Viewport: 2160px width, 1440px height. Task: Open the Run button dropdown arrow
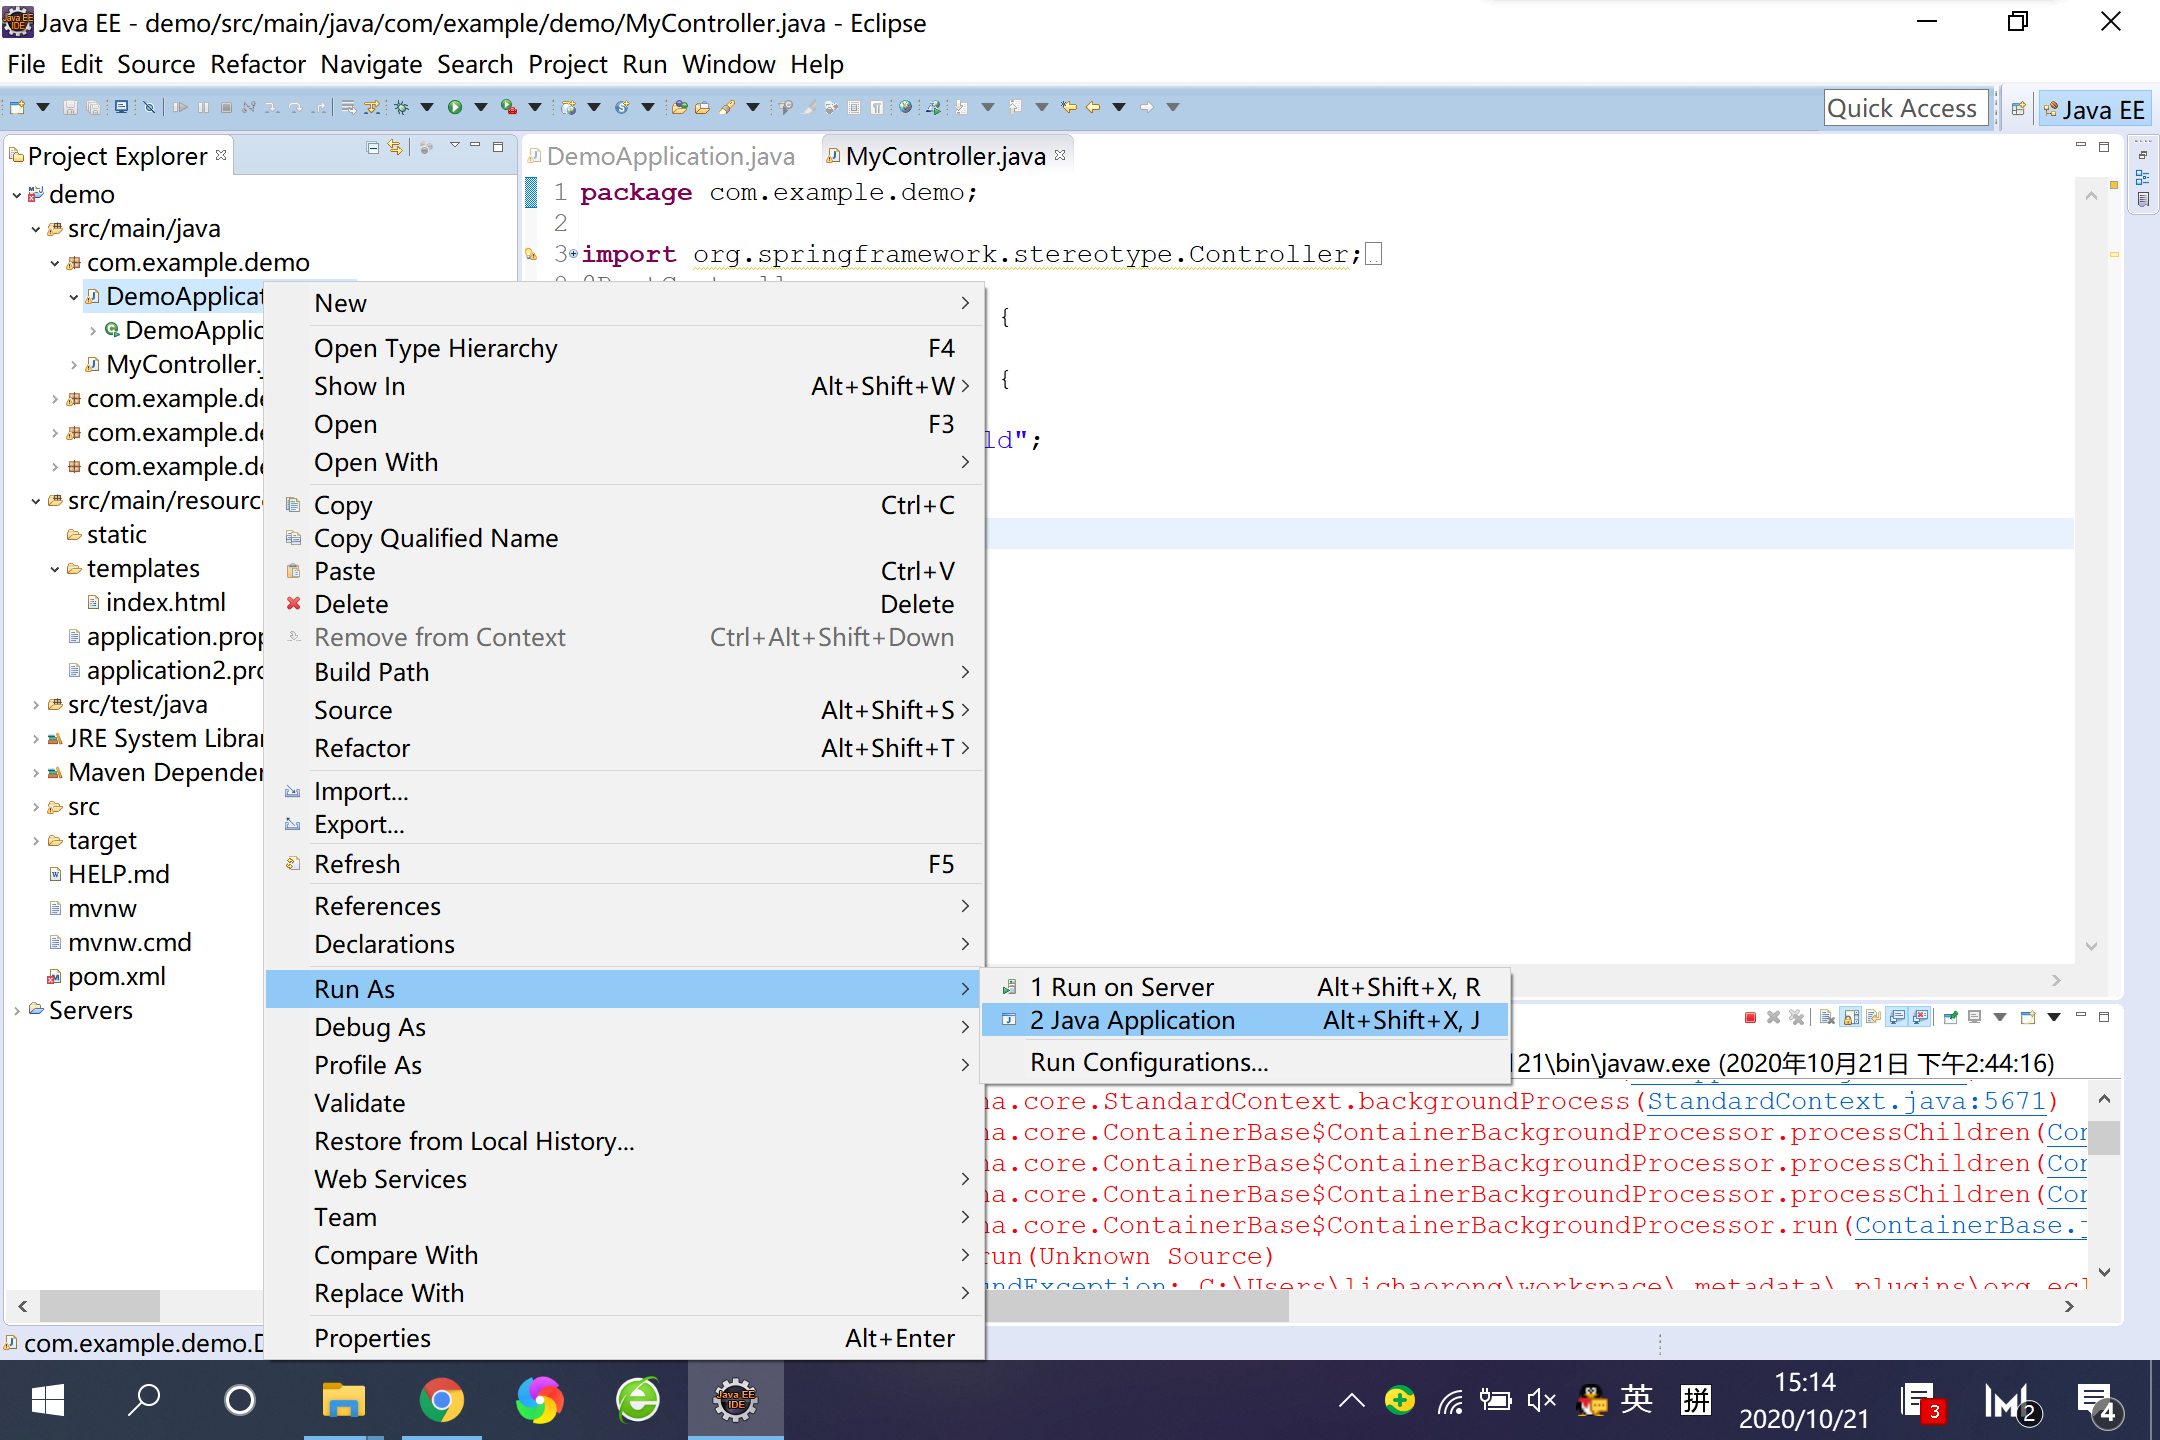pos(481,107)
